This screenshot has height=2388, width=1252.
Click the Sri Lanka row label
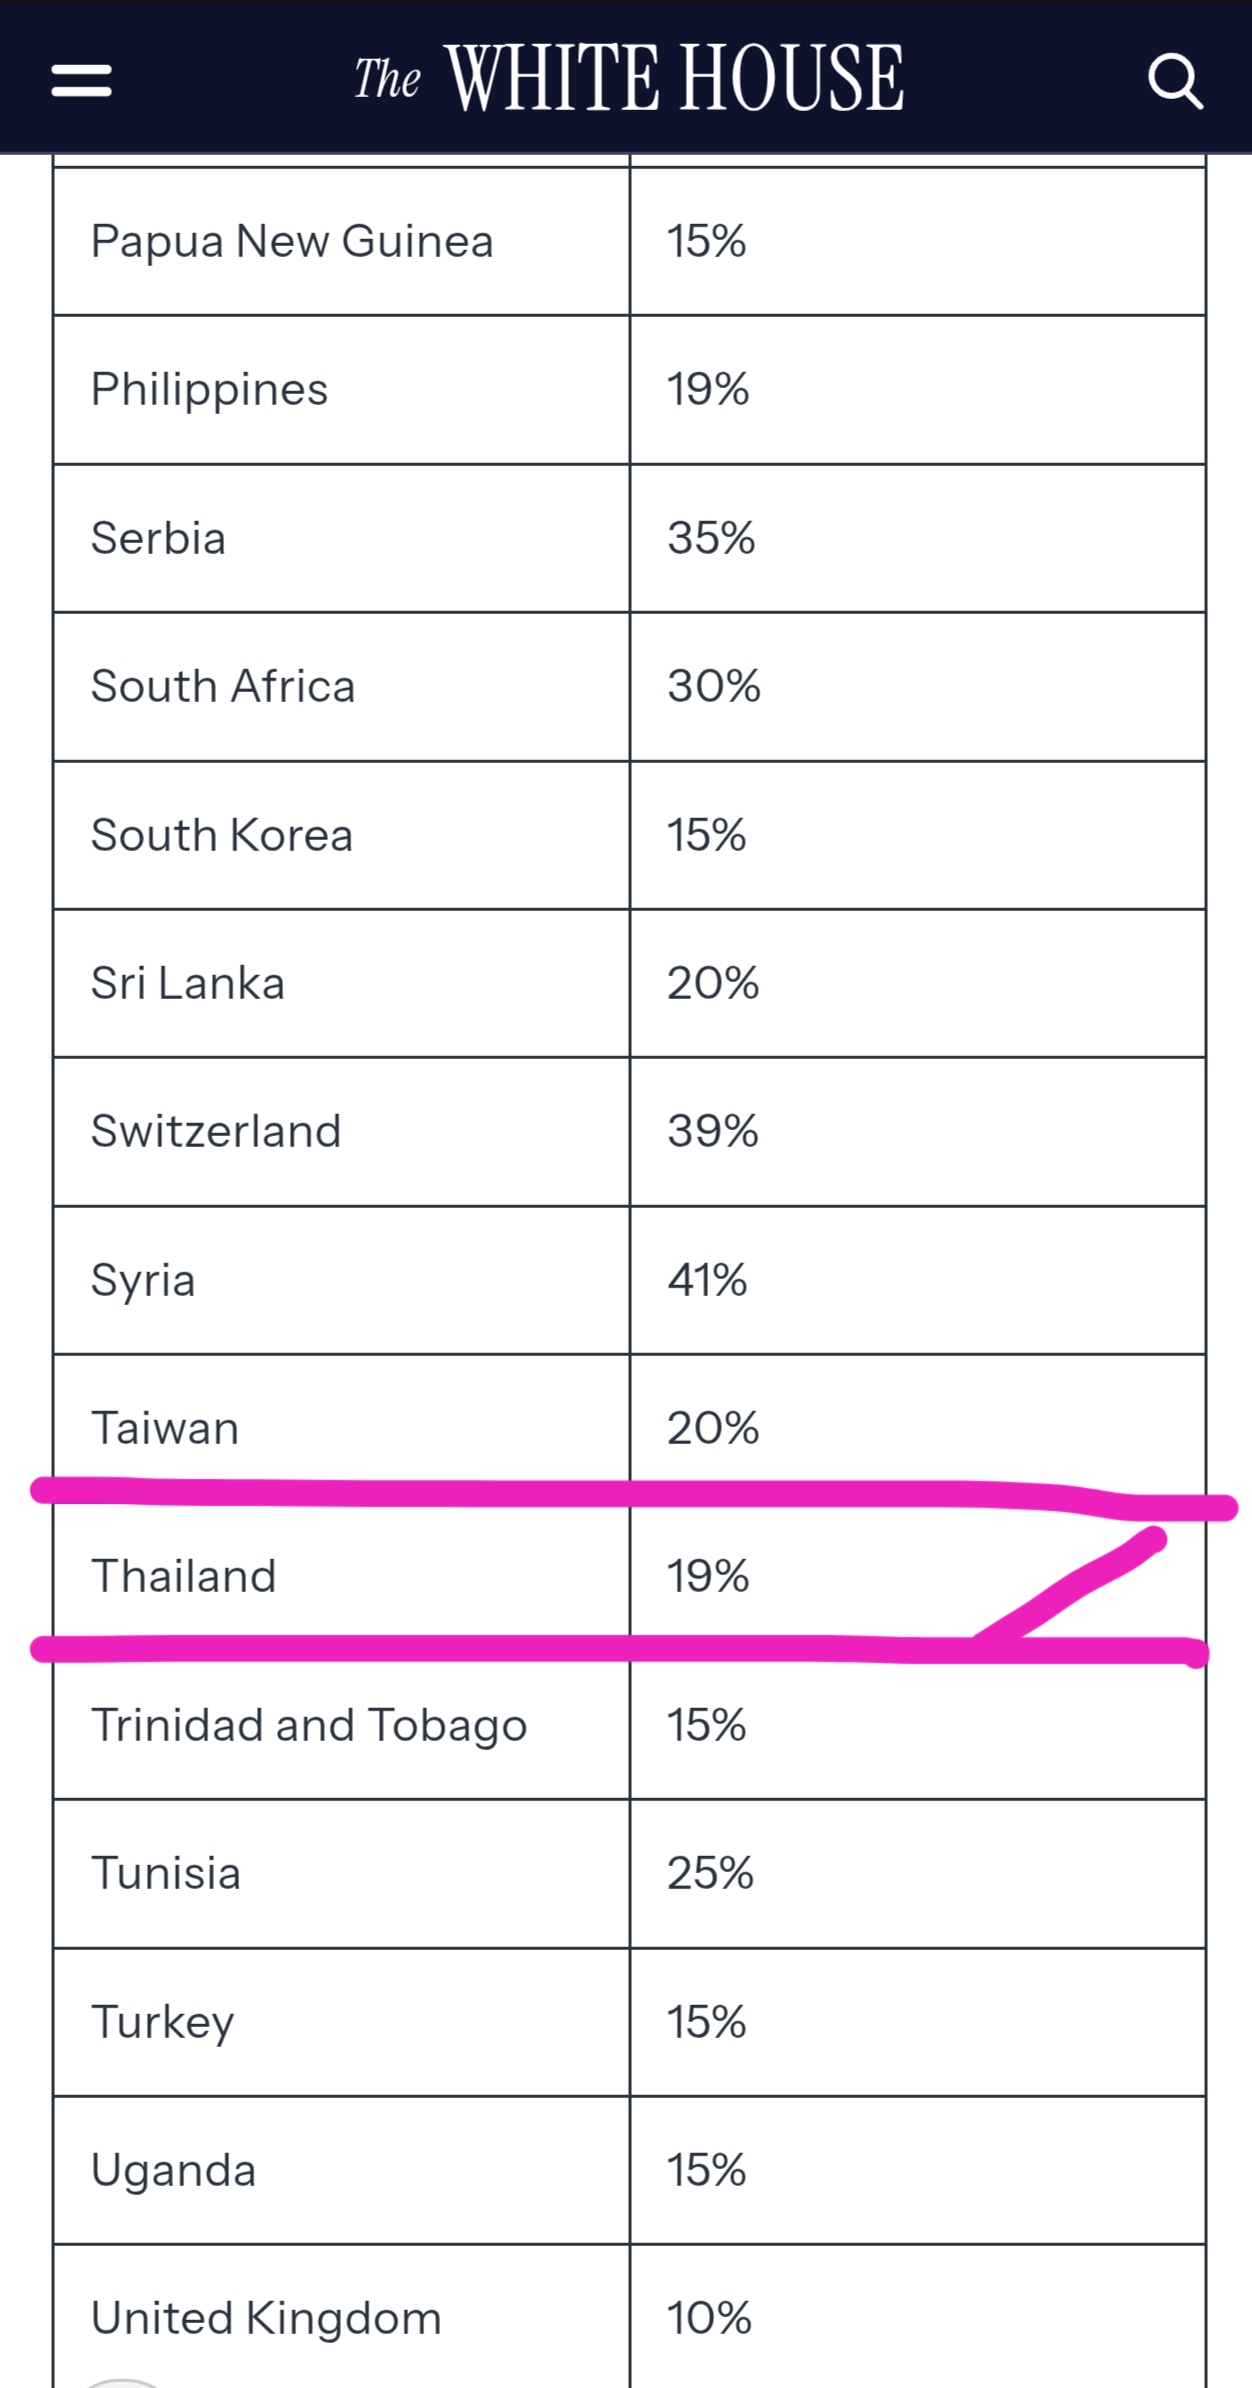188,983
